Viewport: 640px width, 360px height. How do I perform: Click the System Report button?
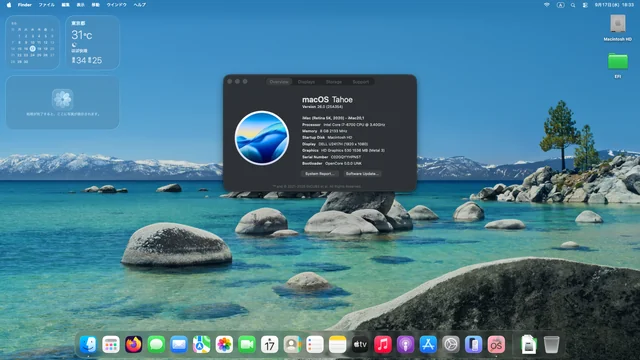click(x=320, y=173)
